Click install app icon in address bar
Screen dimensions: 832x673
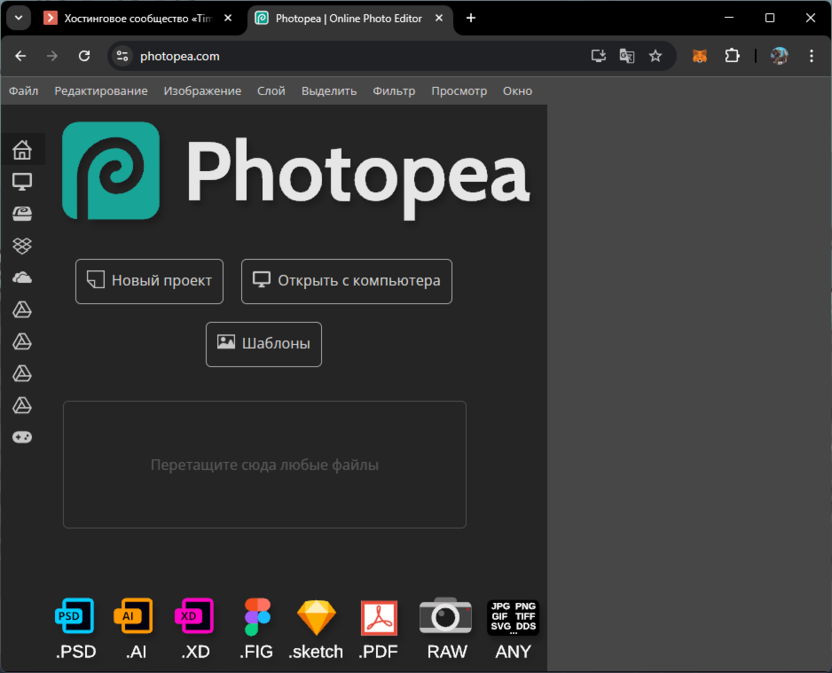599,56
